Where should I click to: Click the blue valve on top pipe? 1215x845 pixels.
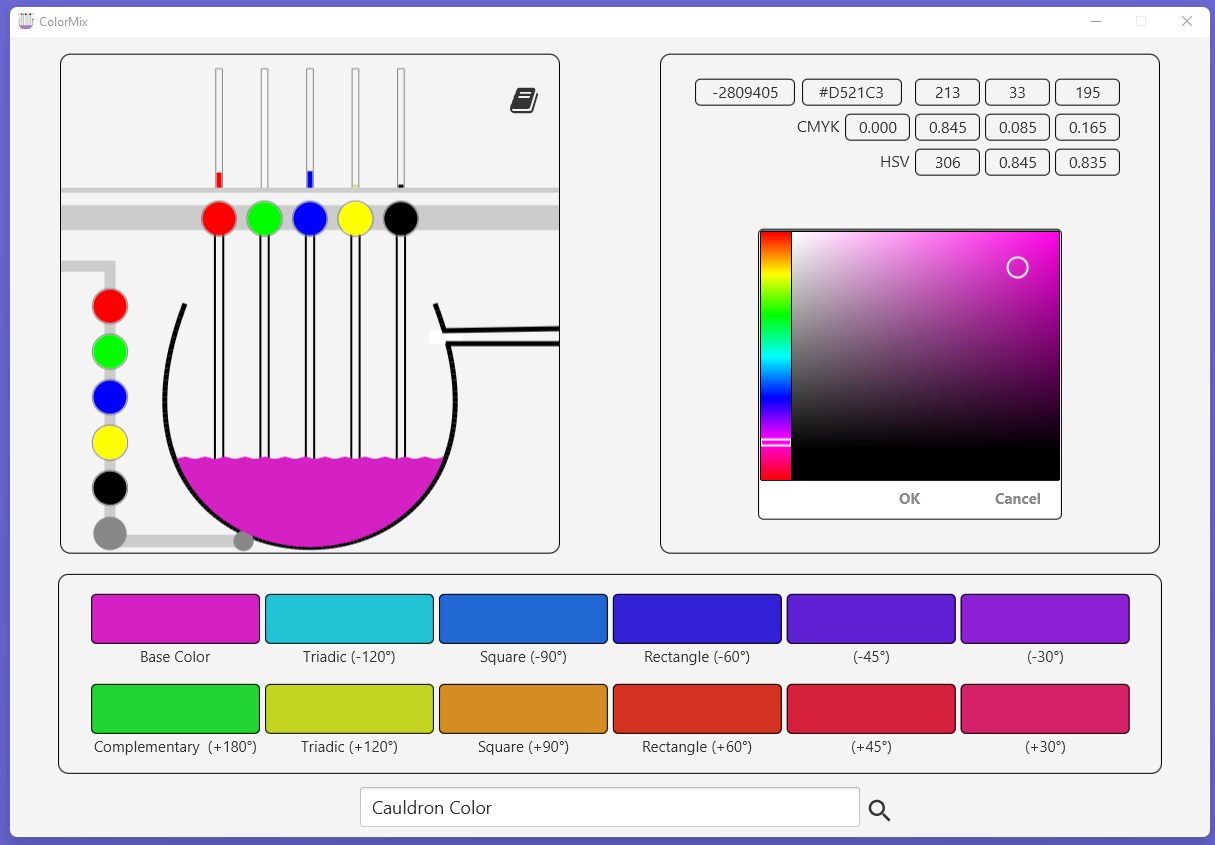[310, 218]
